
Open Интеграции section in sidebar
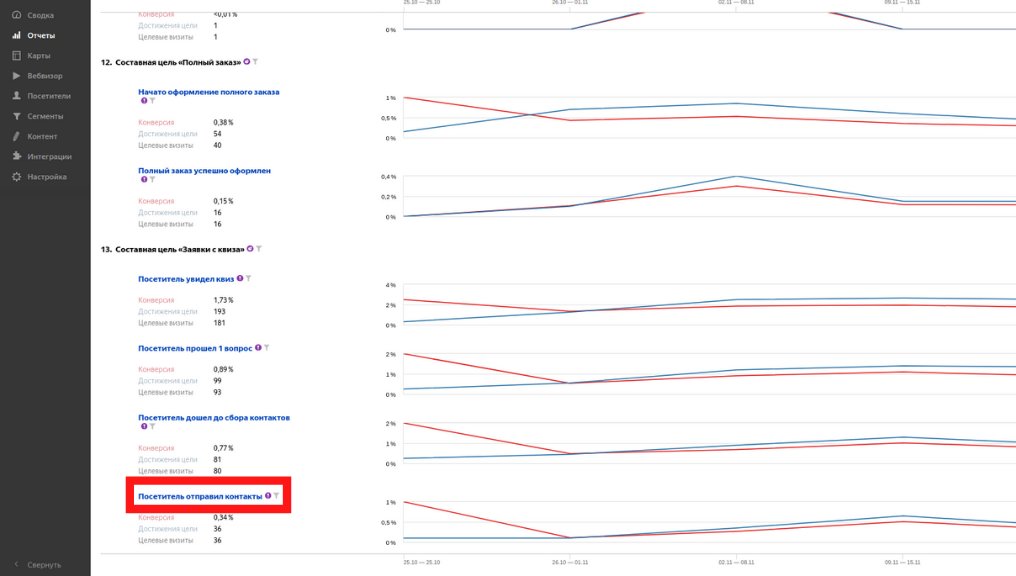pyautogui.click(x=49, y=156)
